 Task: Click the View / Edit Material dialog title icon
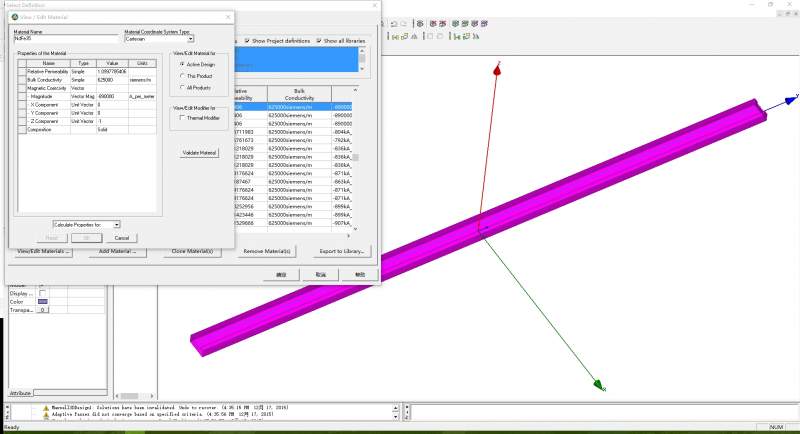[15, 17]
